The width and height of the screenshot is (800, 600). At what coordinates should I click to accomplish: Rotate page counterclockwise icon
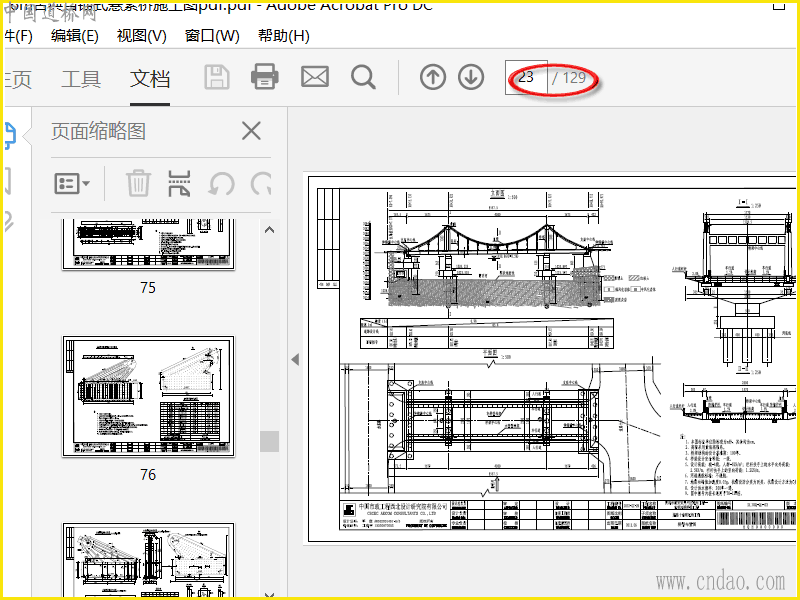[x=221, y=183]
